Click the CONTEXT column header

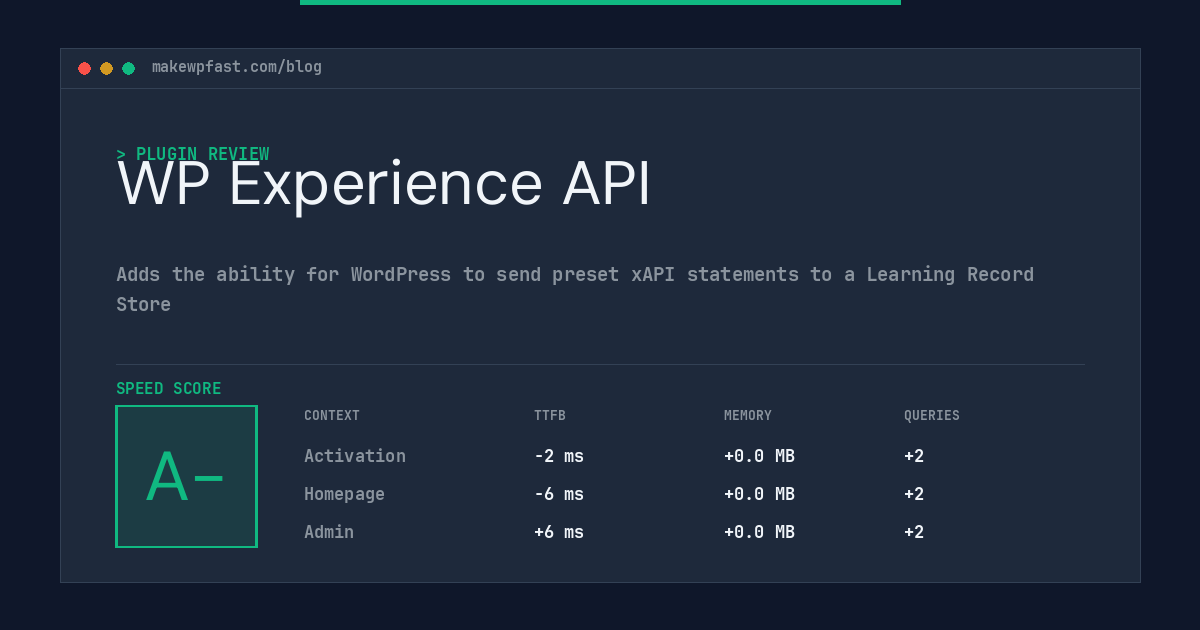coord(332,416)
